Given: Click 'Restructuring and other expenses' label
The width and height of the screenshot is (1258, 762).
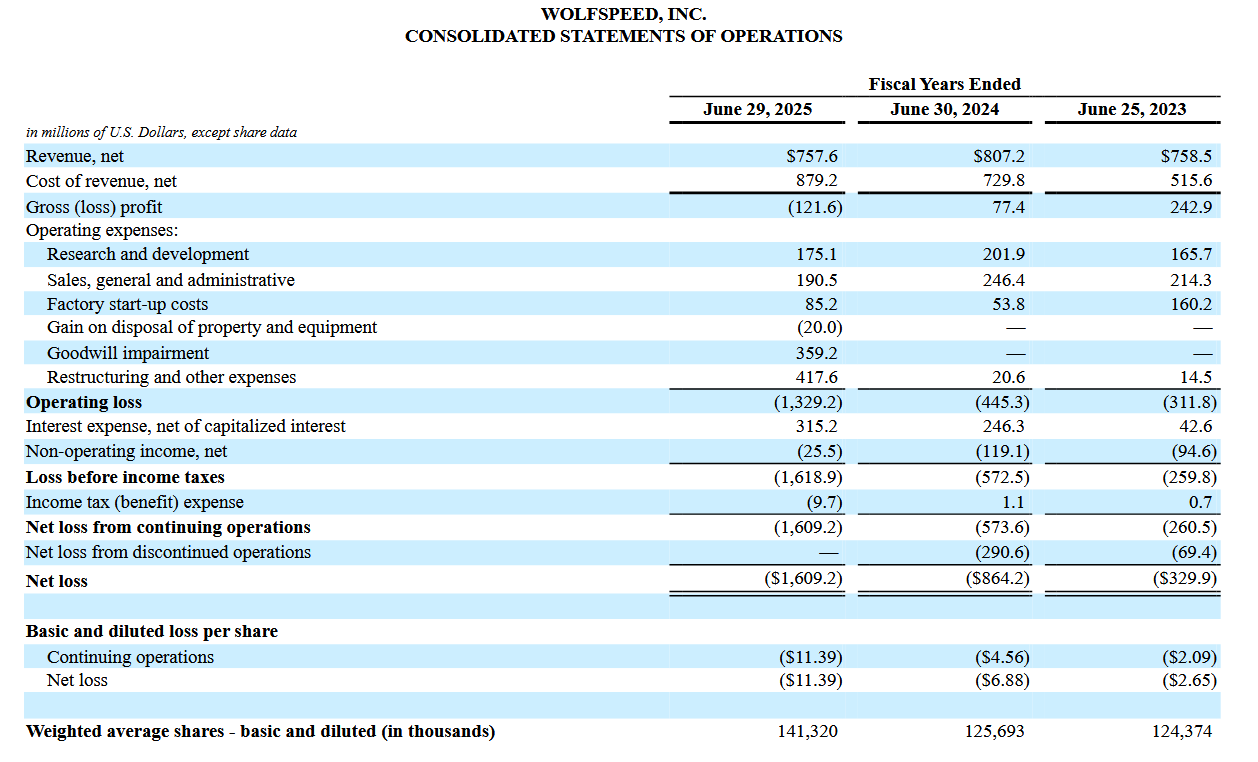Looking at the screenshot, I should point(172,377).
